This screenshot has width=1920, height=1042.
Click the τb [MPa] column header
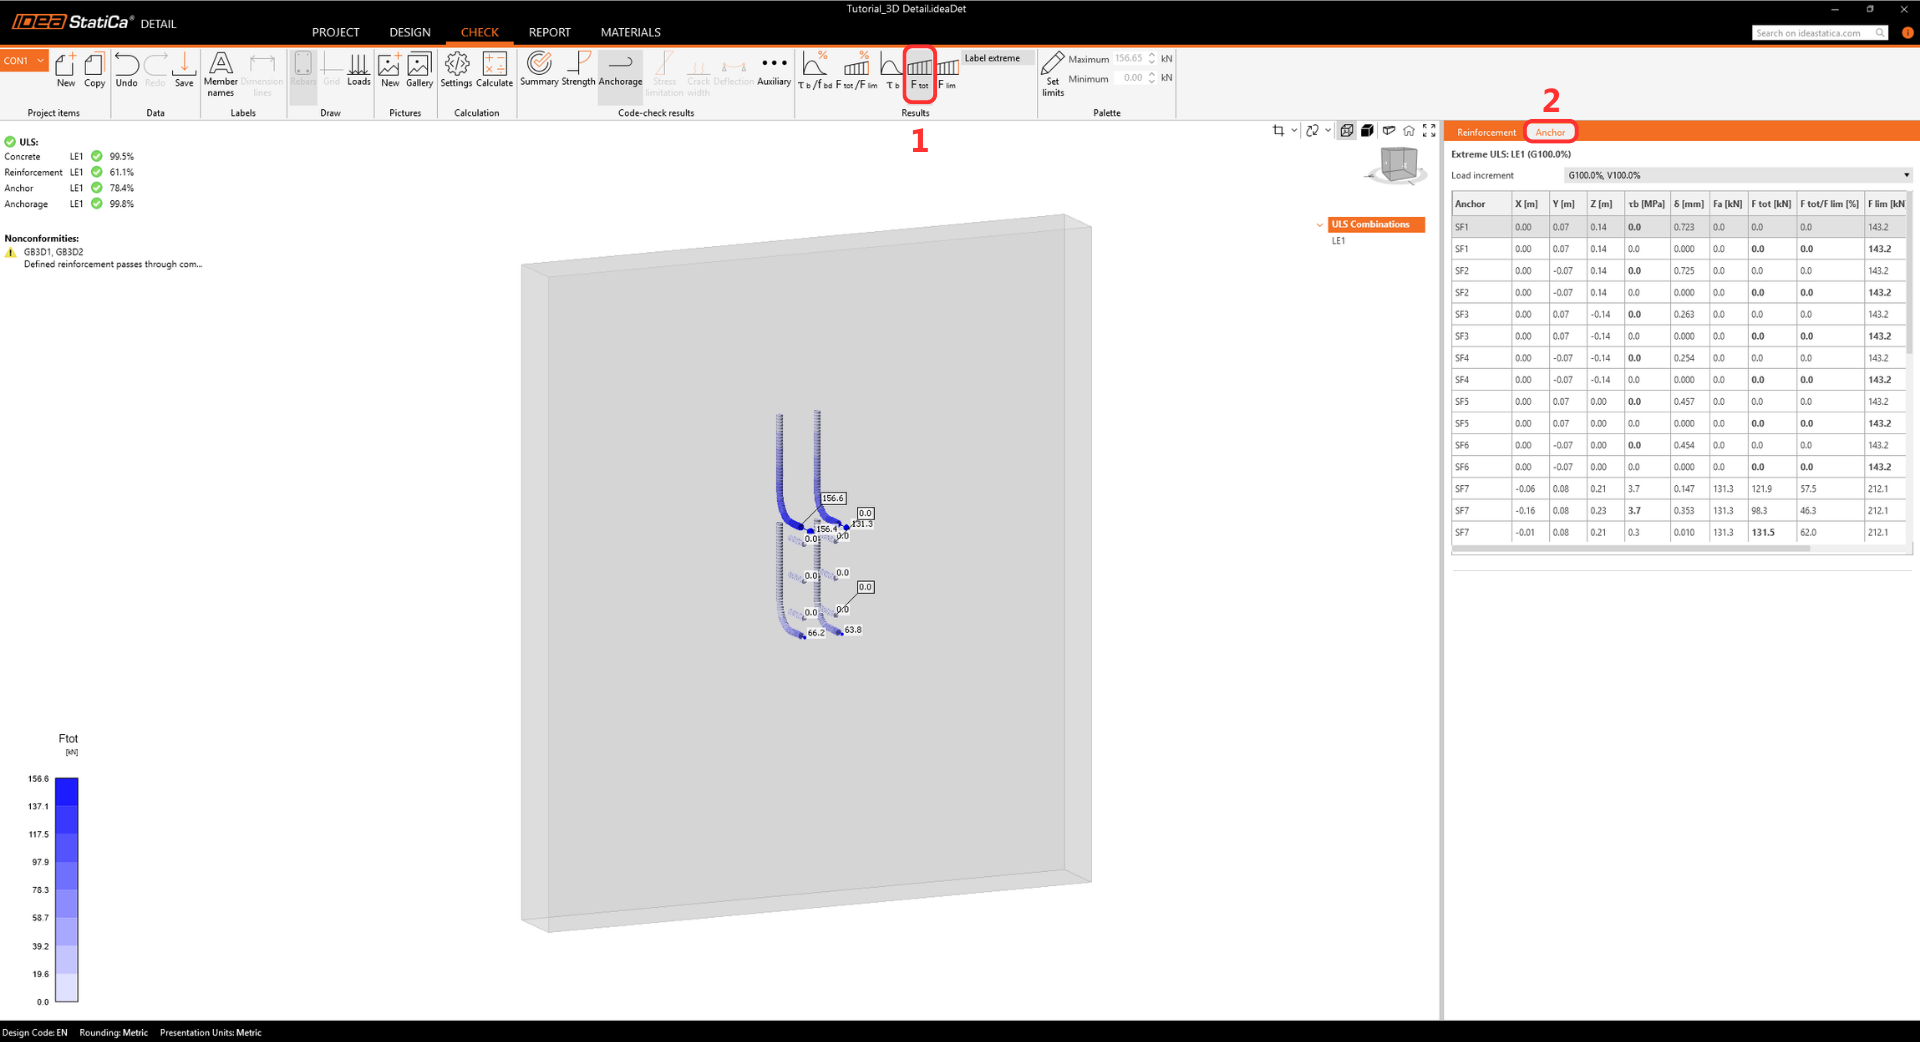(x=1646, y=204)
